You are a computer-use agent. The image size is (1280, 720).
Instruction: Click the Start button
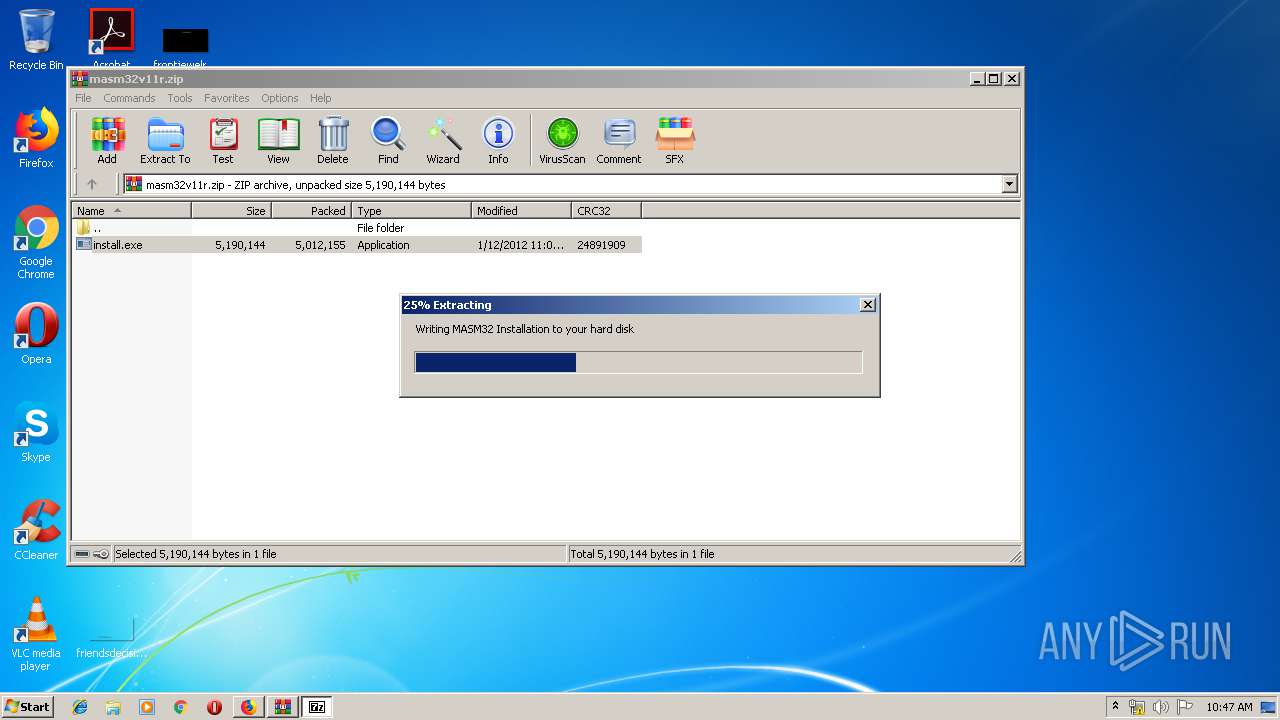(28, 707)
